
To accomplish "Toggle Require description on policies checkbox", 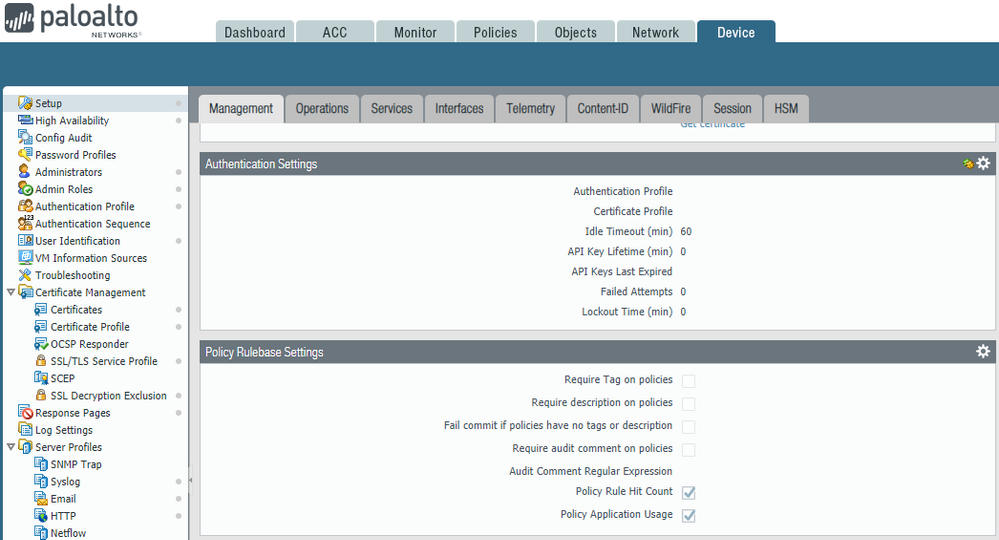I will click(x=689, y=404).
